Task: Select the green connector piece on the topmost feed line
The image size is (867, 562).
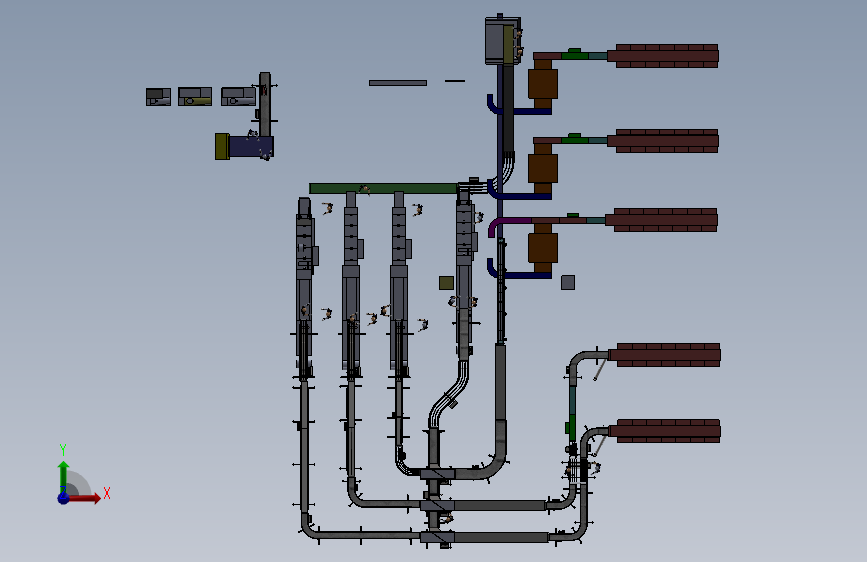Action: point(574,54)
